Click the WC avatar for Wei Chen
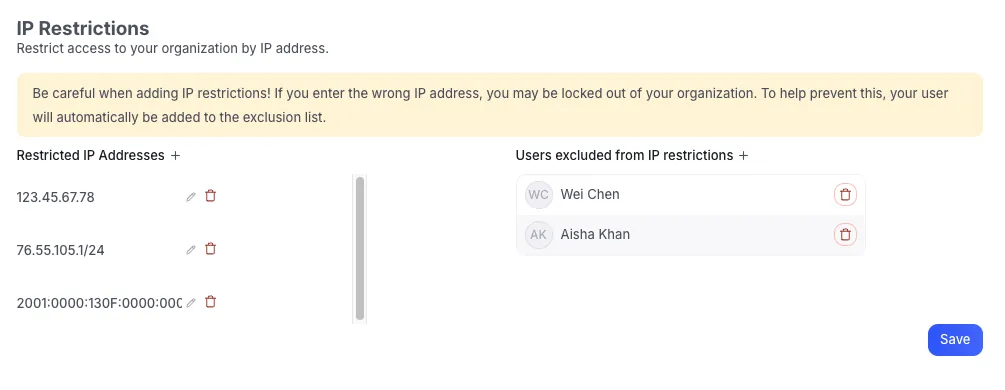The width and height of the screenshot is (1005, 390). [x=538, y=194]
